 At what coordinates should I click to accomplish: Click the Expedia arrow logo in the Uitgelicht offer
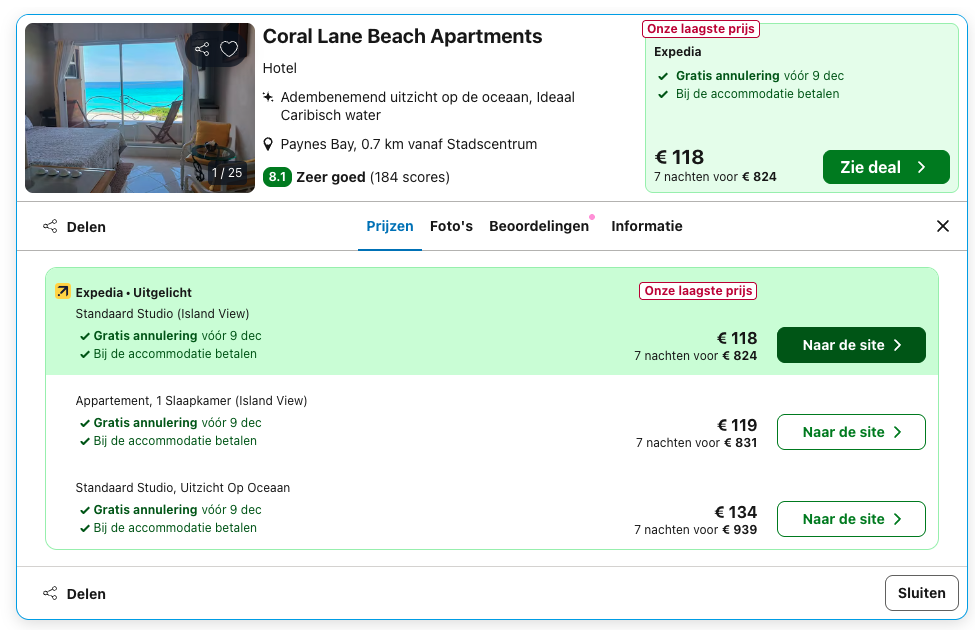click(62, 292)
